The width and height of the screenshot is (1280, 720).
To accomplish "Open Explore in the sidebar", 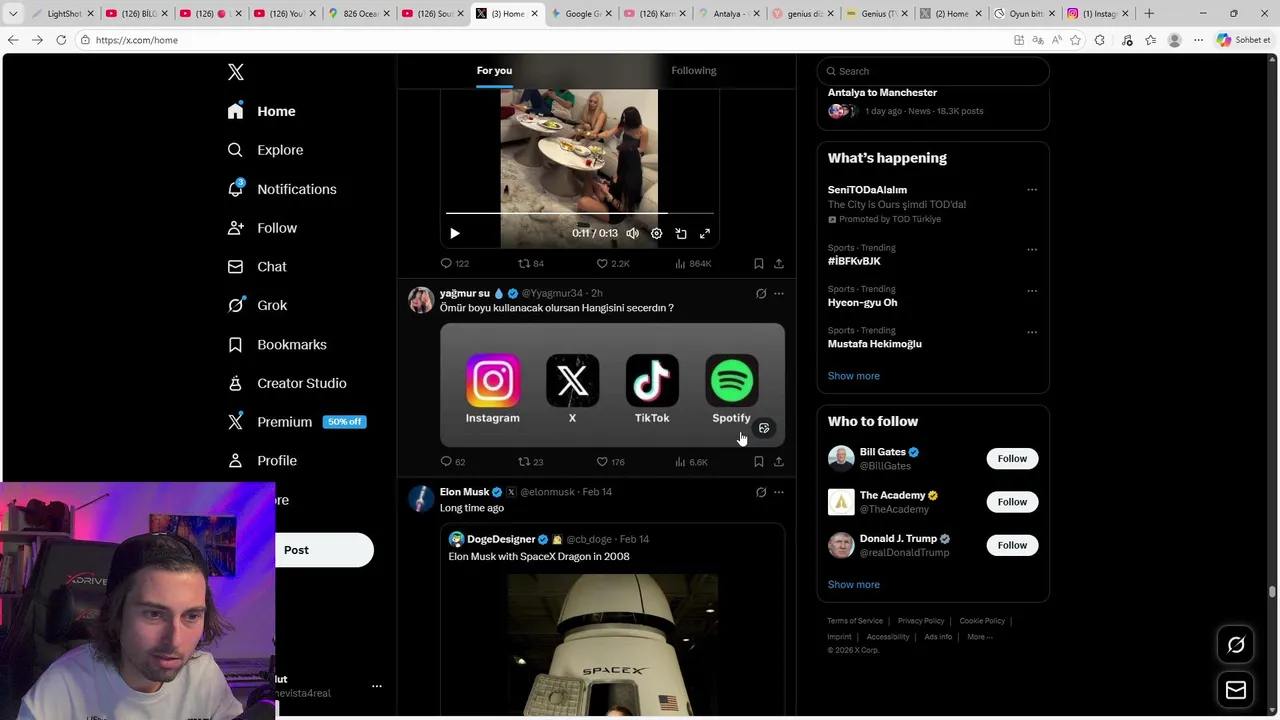I will click(265, 150).
